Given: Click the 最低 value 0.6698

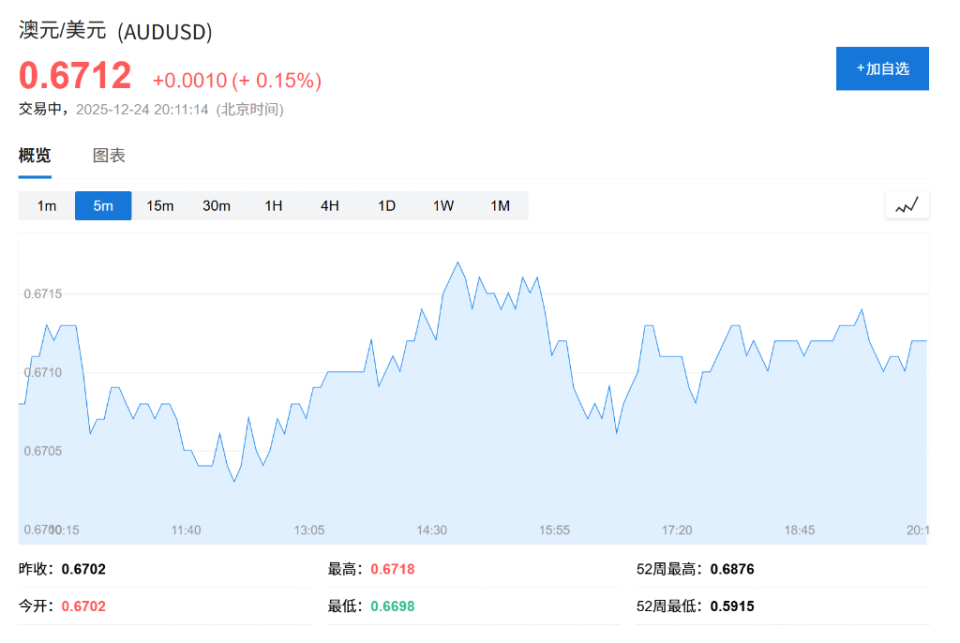Looking at the screenshot, I should (392, 606).
